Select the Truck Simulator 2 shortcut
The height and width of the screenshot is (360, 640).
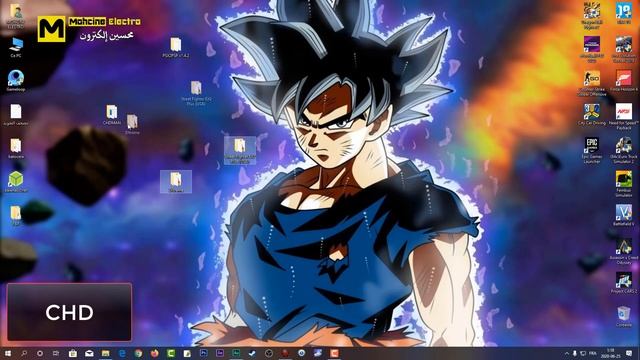pyautogui.click(x=624, y=151)
